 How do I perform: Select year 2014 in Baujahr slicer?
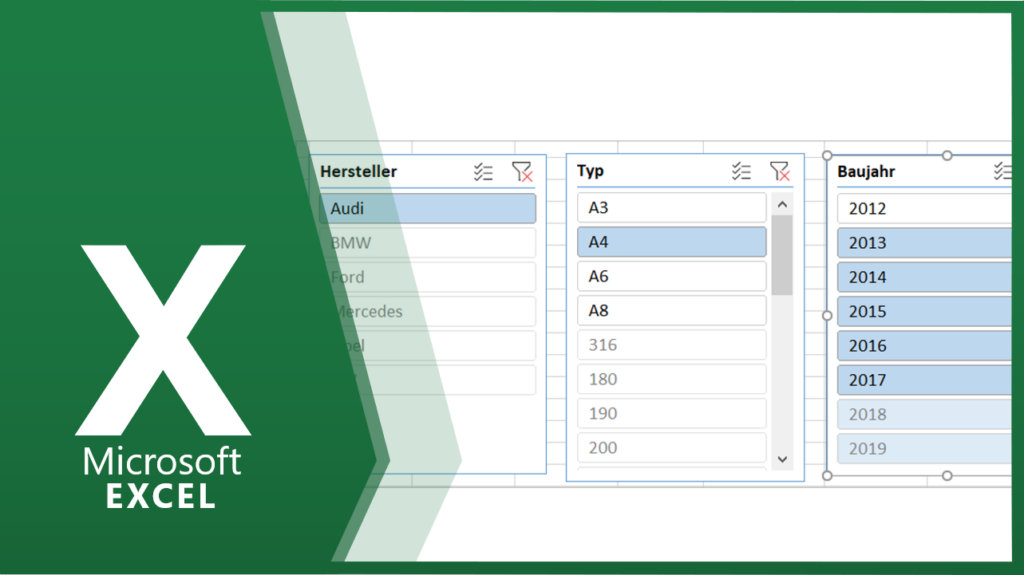(924, 277)
